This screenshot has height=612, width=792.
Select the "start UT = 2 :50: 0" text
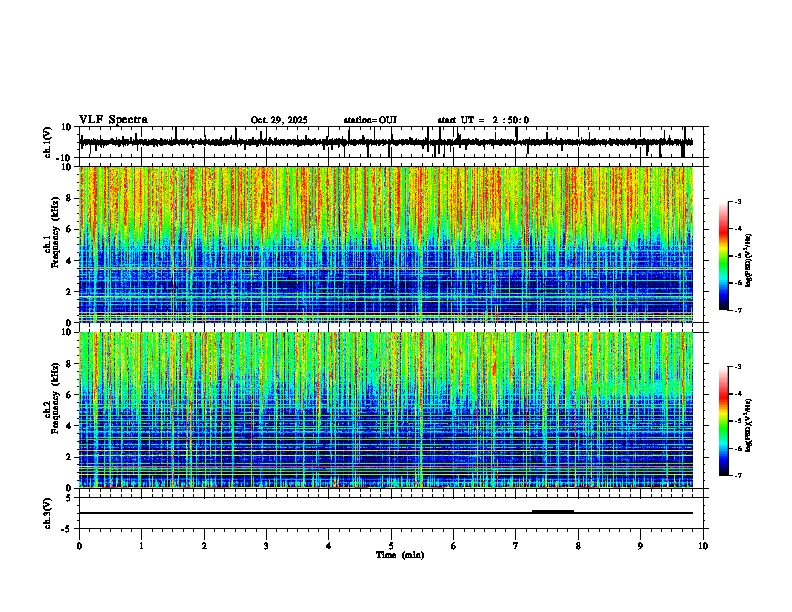[x=483, y=120]
